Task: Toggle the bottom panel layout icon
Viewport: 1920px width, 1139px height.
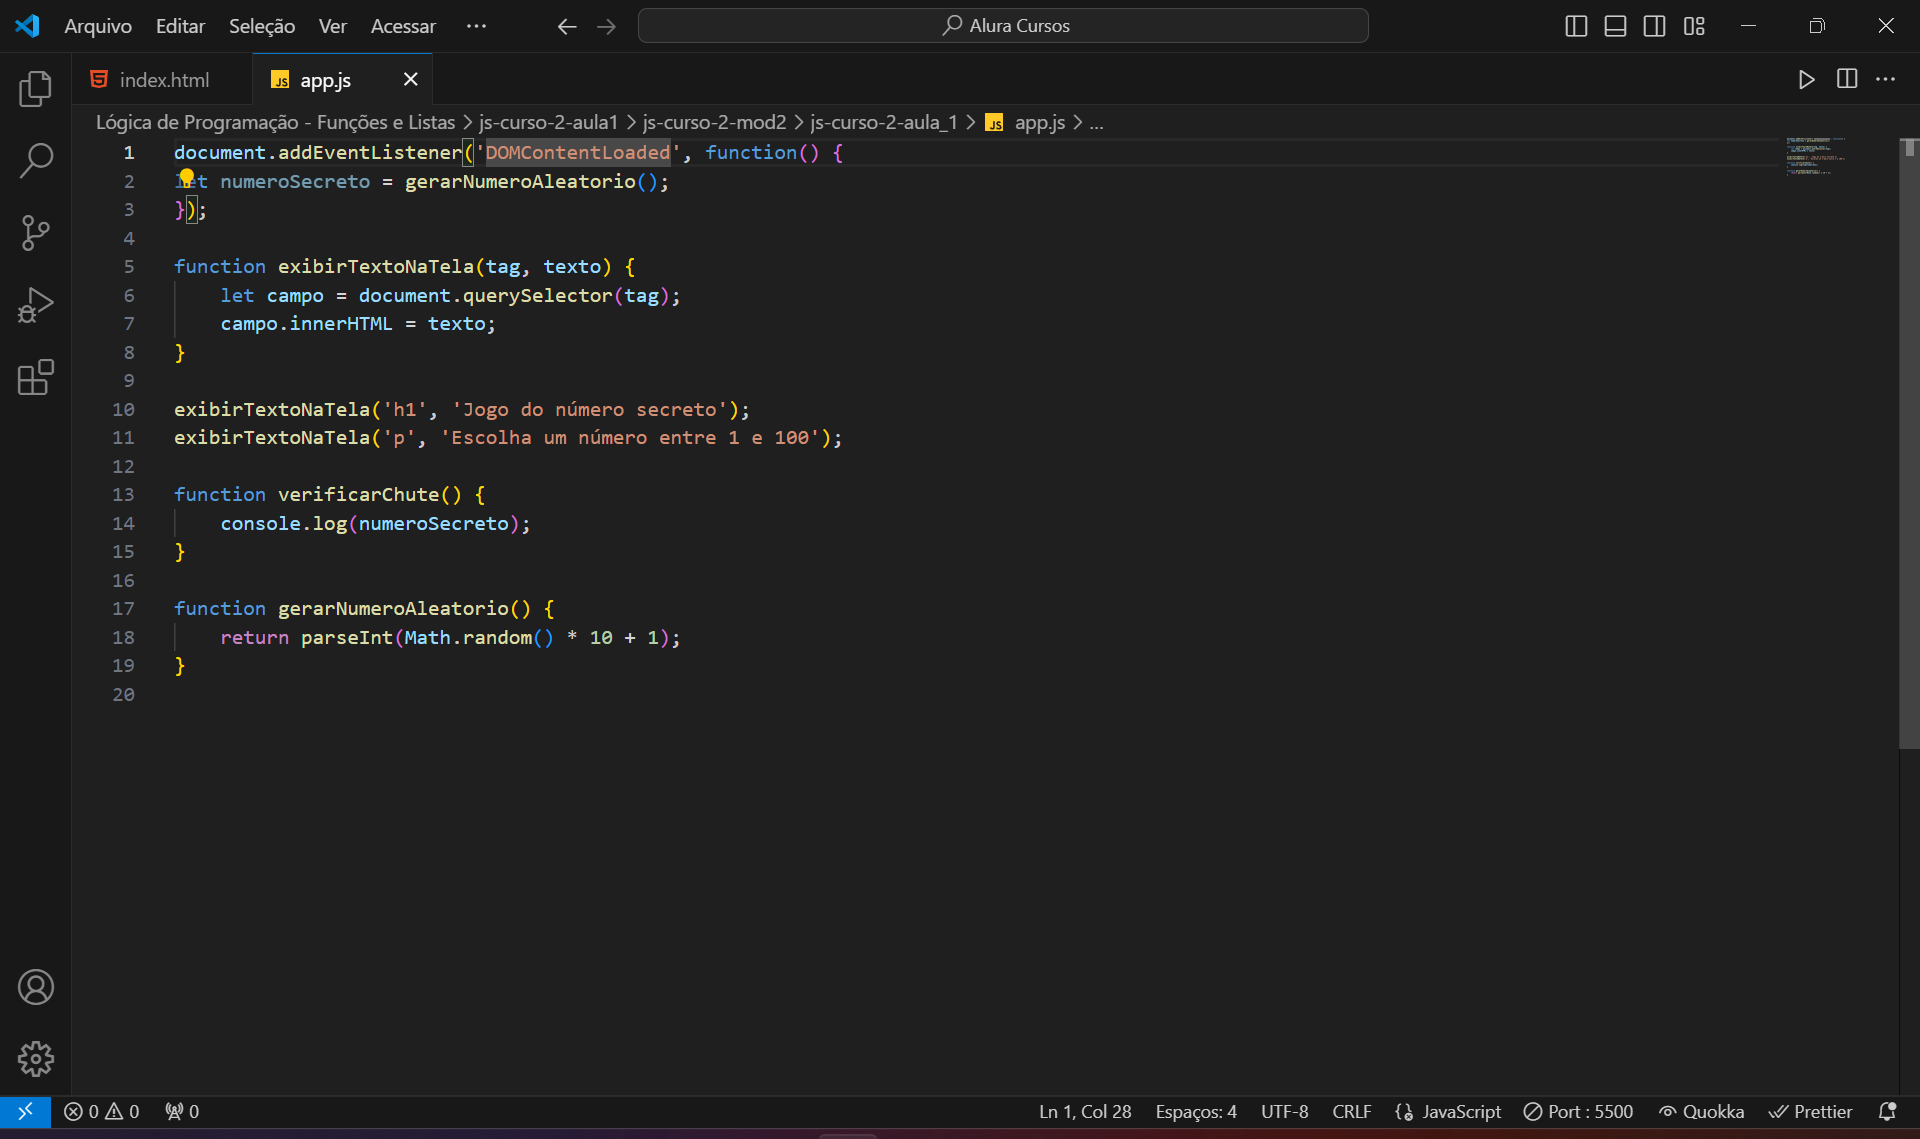Action: click(x=1615, y=26)
